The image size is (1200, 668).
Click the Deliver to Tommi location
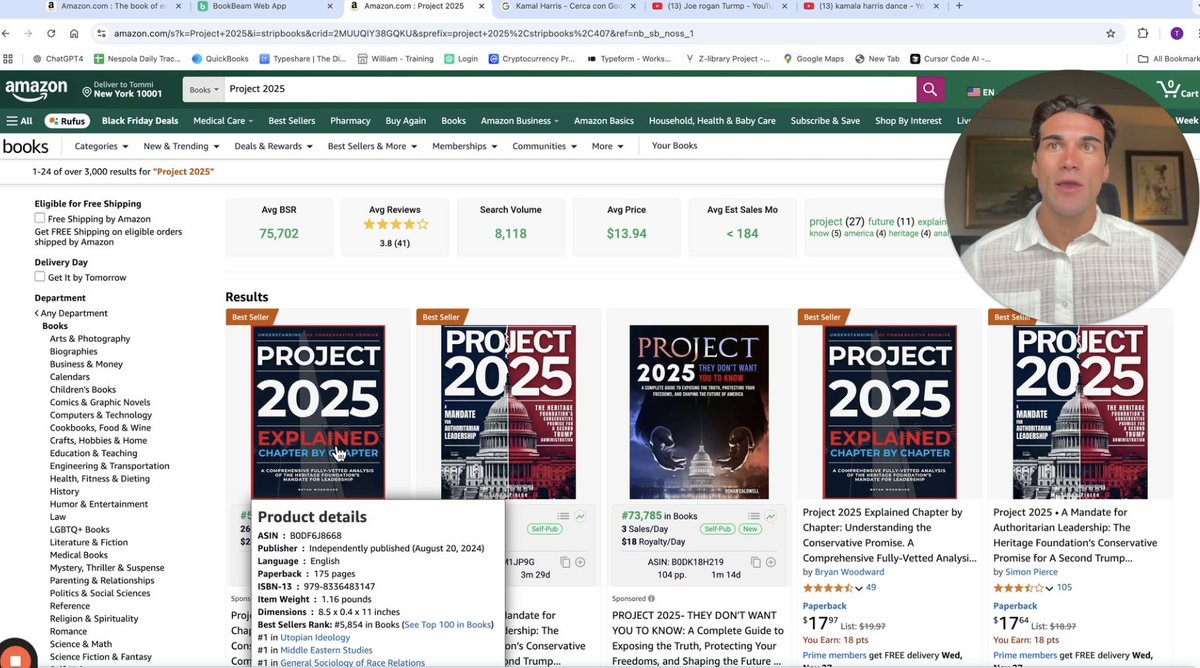120,89
